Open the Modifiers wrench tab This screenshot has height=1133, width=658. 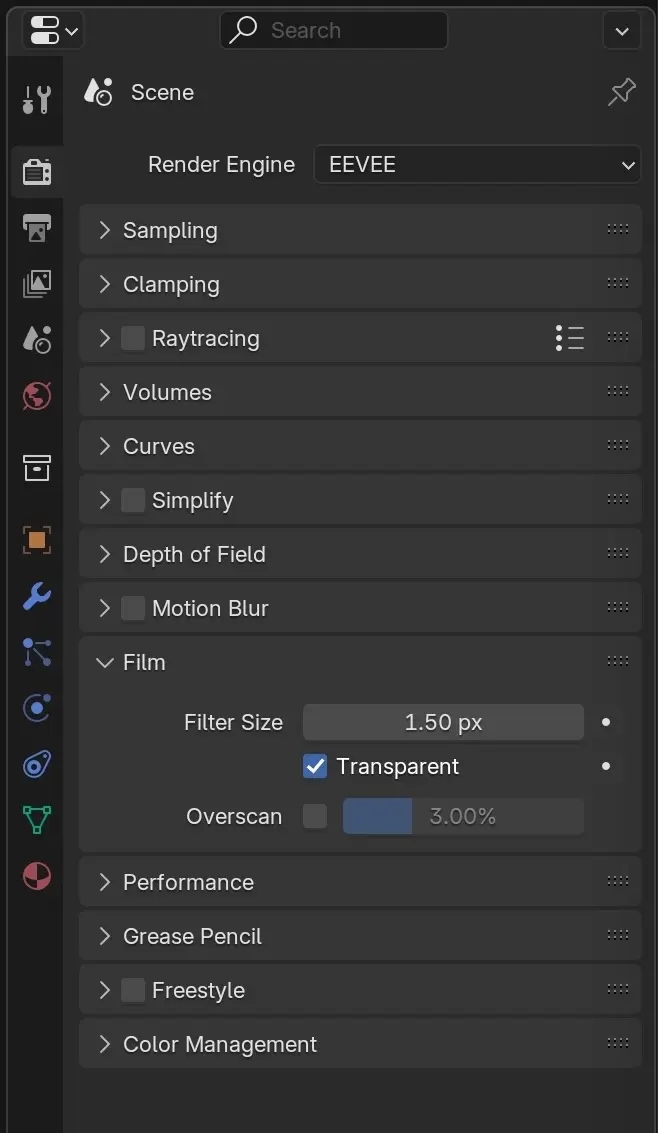click(37, 597)
